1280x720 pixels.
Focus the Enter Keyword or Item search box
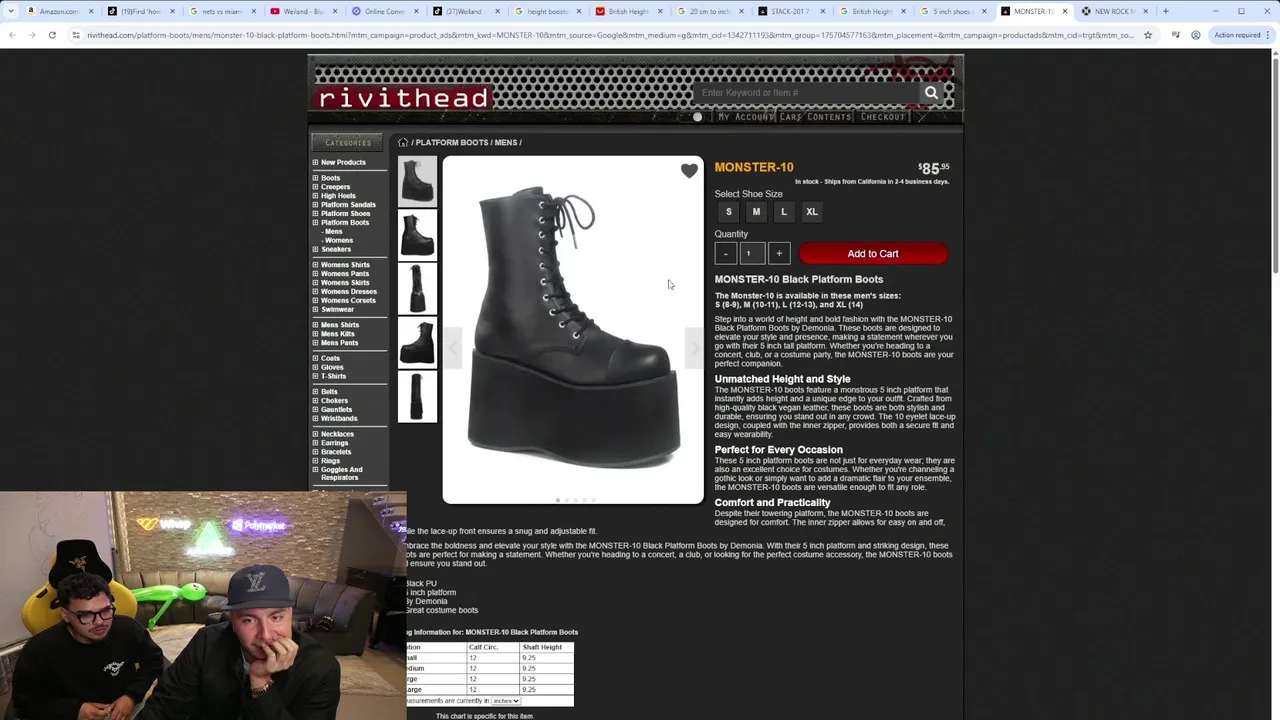tap(806, 93)
